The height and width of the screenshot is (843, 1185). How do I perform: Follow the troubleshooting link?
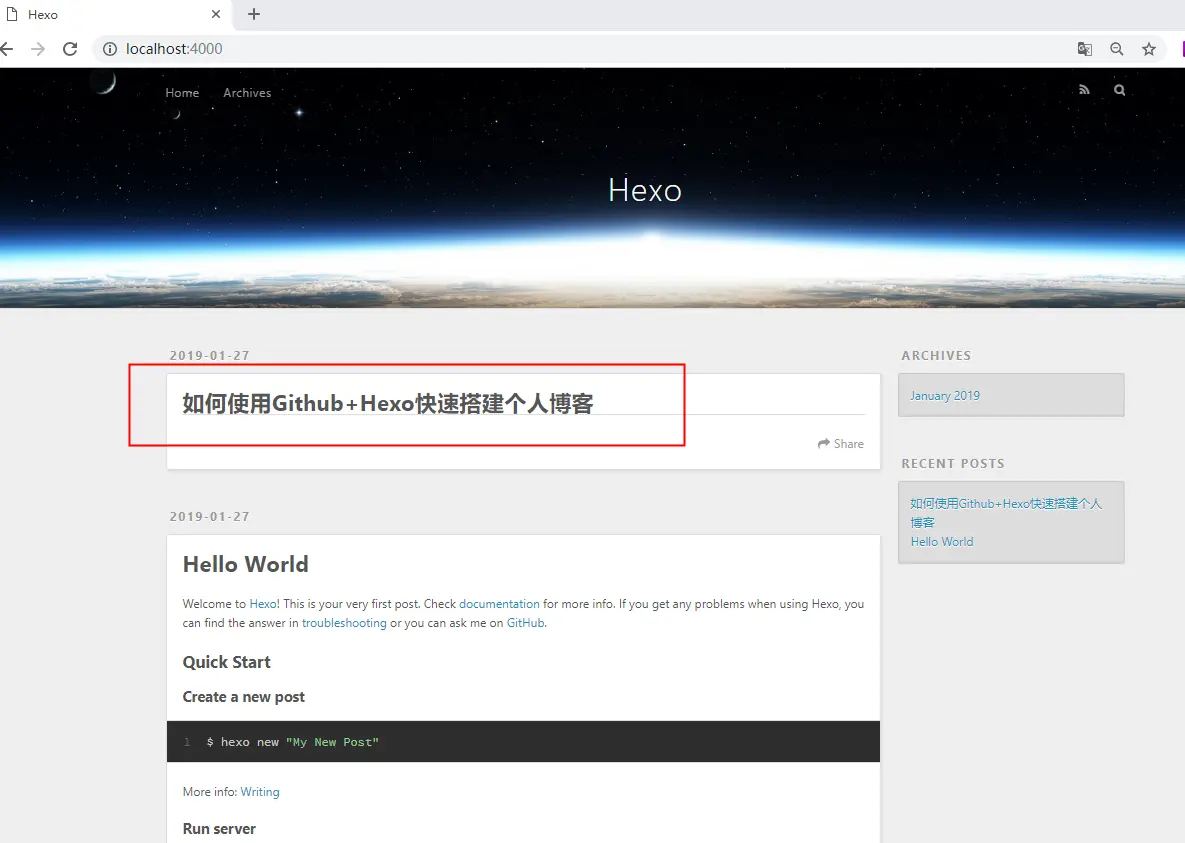344,623
